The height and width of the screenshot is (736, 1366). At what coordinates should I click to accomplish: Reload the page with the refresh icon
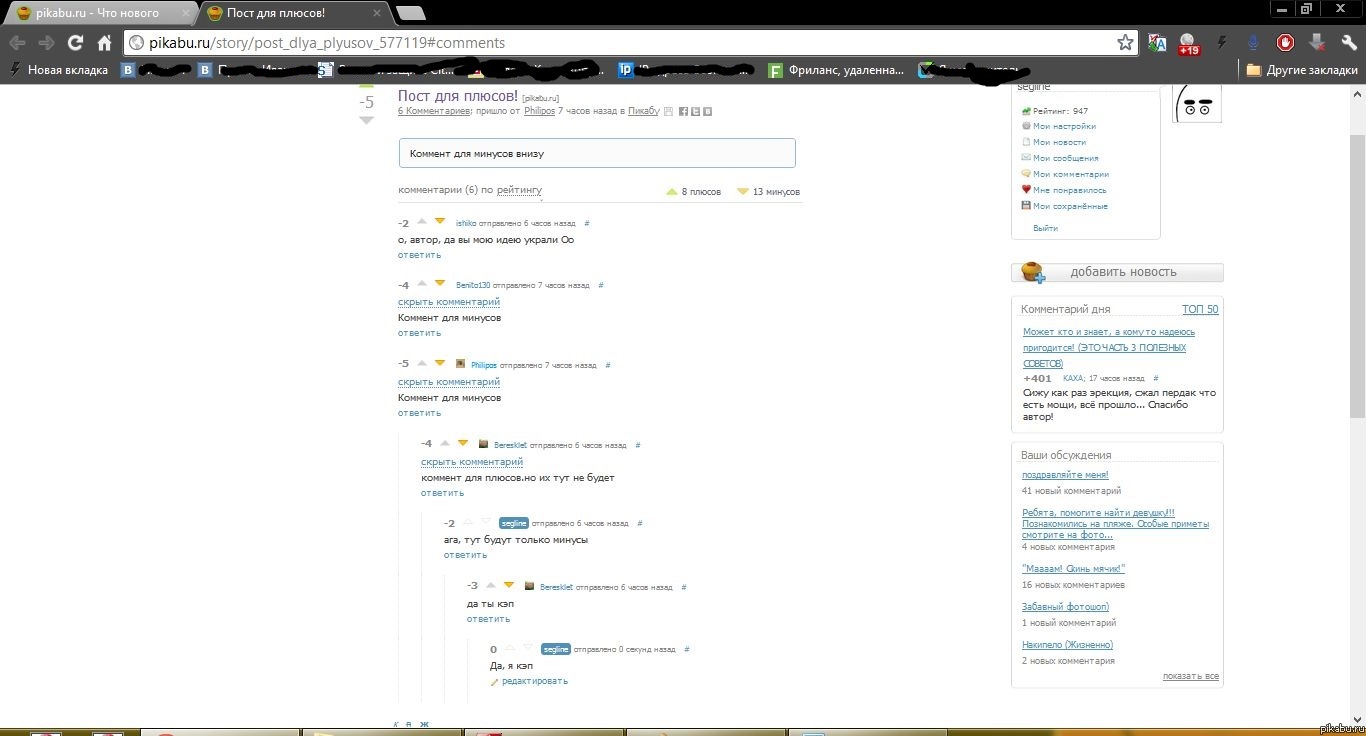75,43
